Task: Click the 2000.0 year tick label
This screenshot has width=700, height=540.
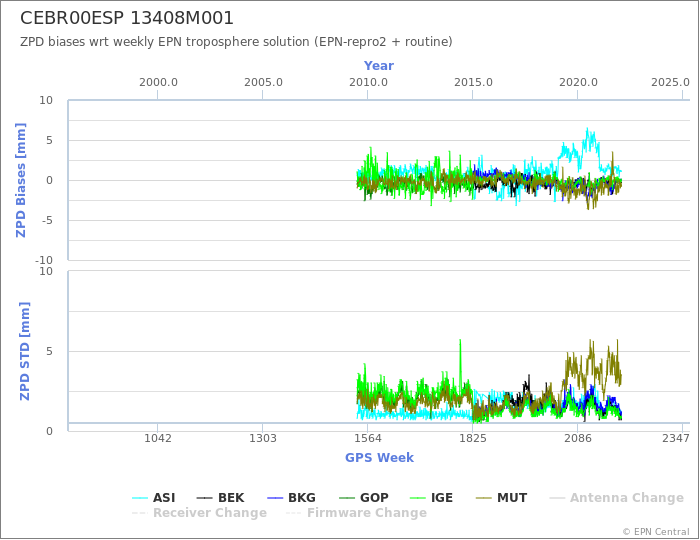Action: click(158, 83)
